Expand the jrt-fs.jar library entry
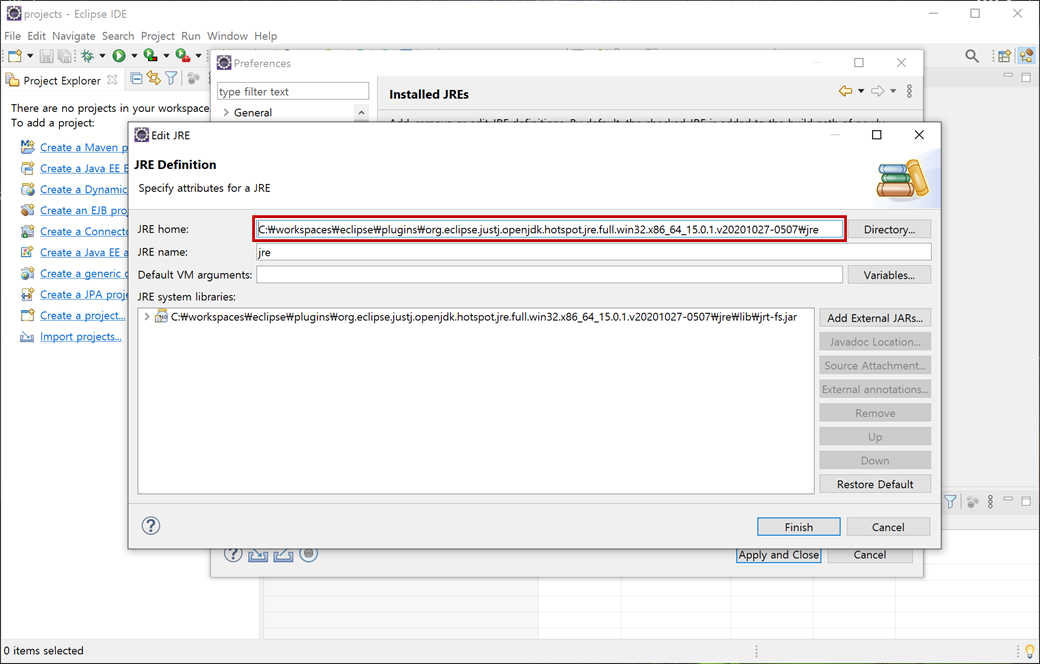Viewport: 1040px width, 664px height. [147, 317]
